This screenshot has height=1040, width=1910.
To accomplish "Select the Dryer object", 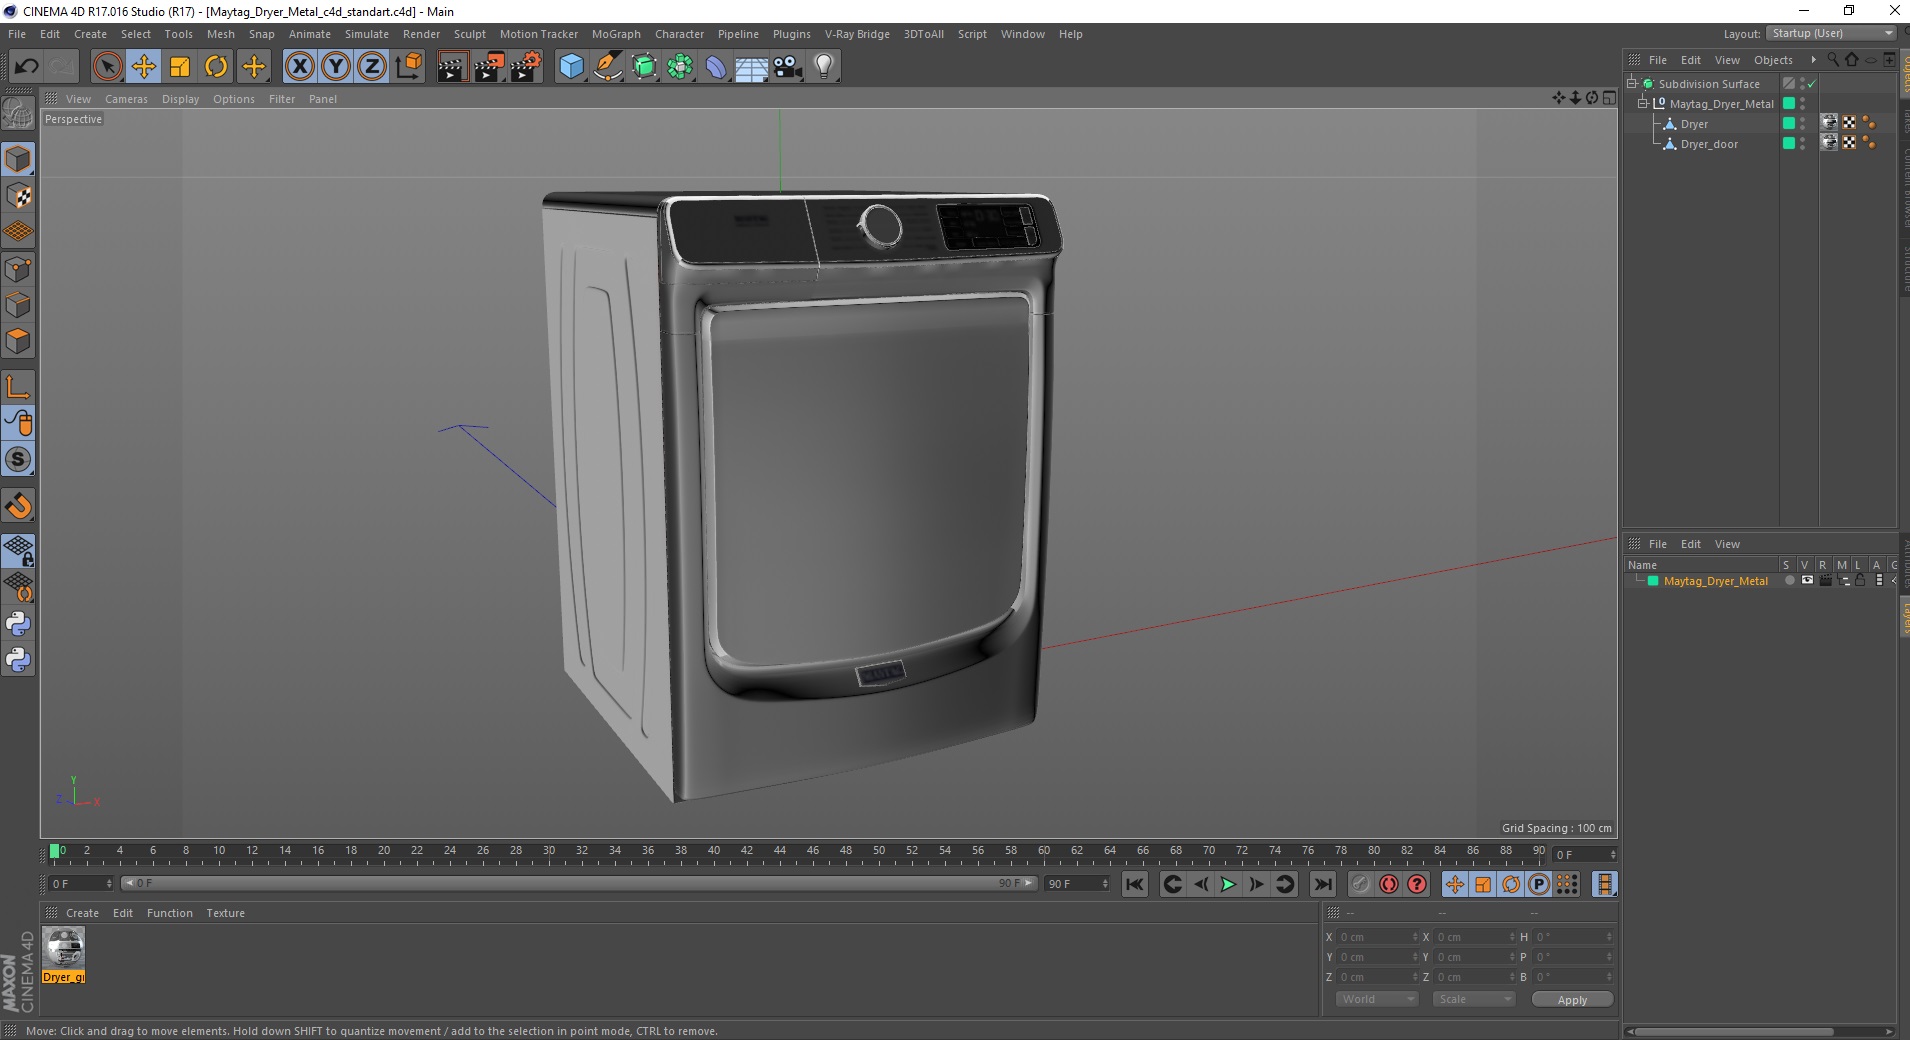I will [x=1694, y=124].
